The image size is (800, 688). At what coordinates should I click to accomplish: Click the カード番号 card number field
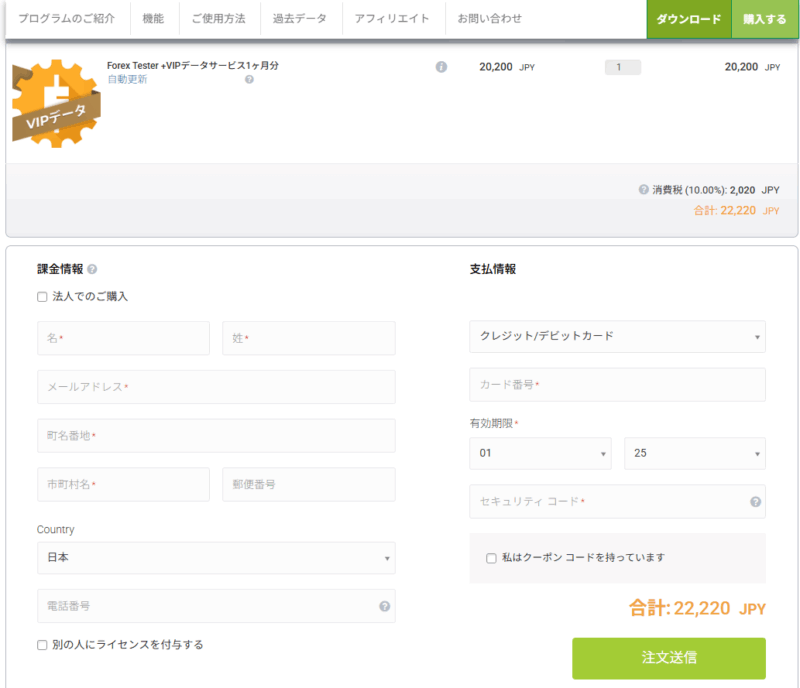point(617,385)
